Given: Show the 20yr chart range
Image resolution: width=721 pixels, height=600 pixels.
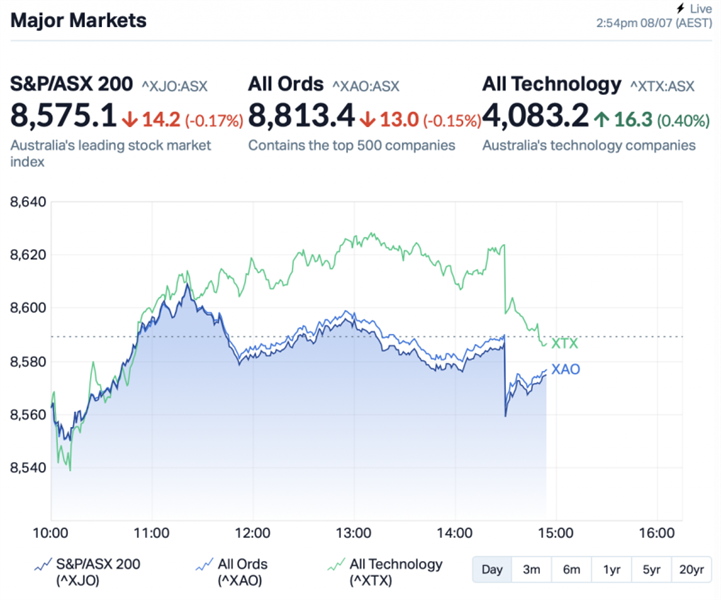Looking at the screenshot, I should (x=691, y=569).
